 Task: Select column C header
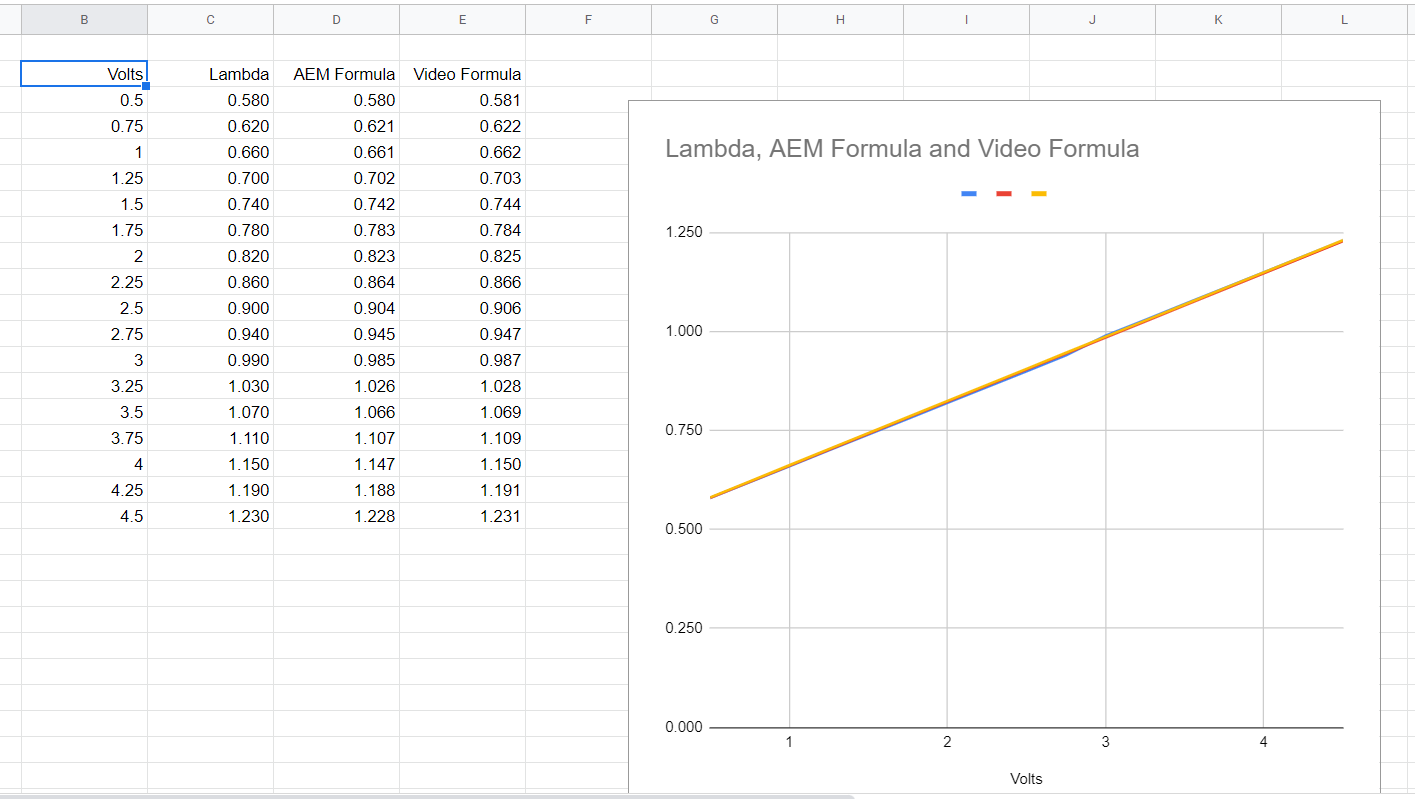coord(210,19)
